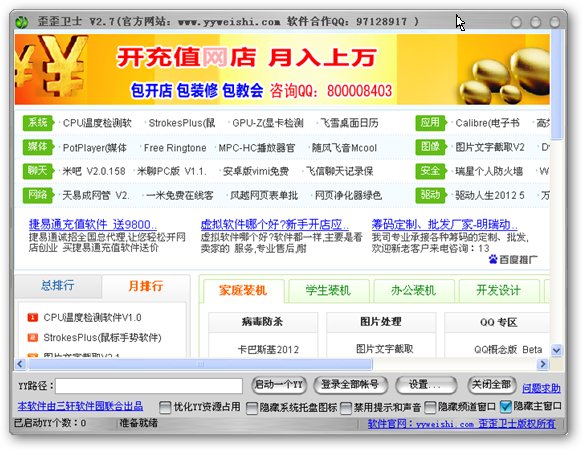Open 驱动人生2012 5 link
Image resolution: width=583 pixels, height=450 pixels.
(490, 196)
